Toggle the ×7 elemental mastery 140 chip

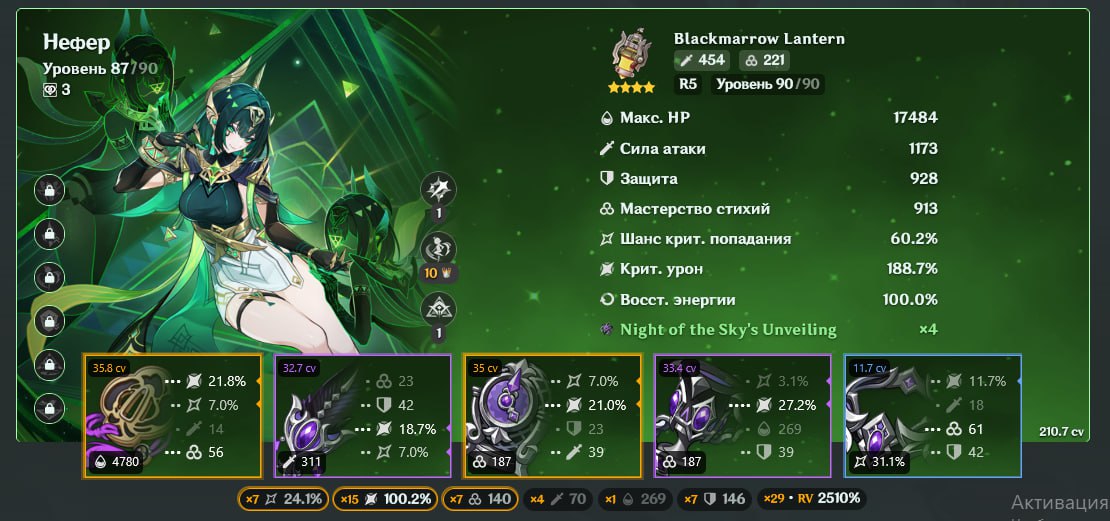(481, 499)
